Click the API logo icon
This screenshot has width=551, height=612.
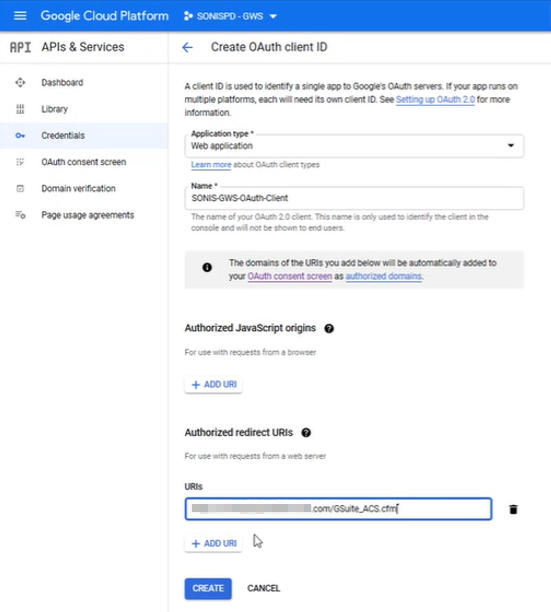tap(20, 47)
